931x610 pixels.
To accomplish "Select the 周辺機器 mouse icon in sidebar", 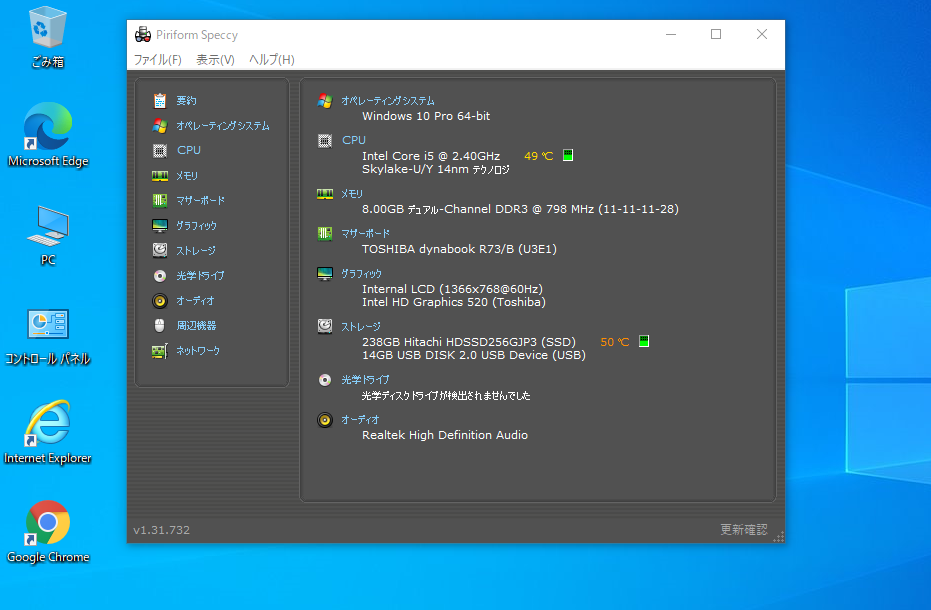I will 160,325.
